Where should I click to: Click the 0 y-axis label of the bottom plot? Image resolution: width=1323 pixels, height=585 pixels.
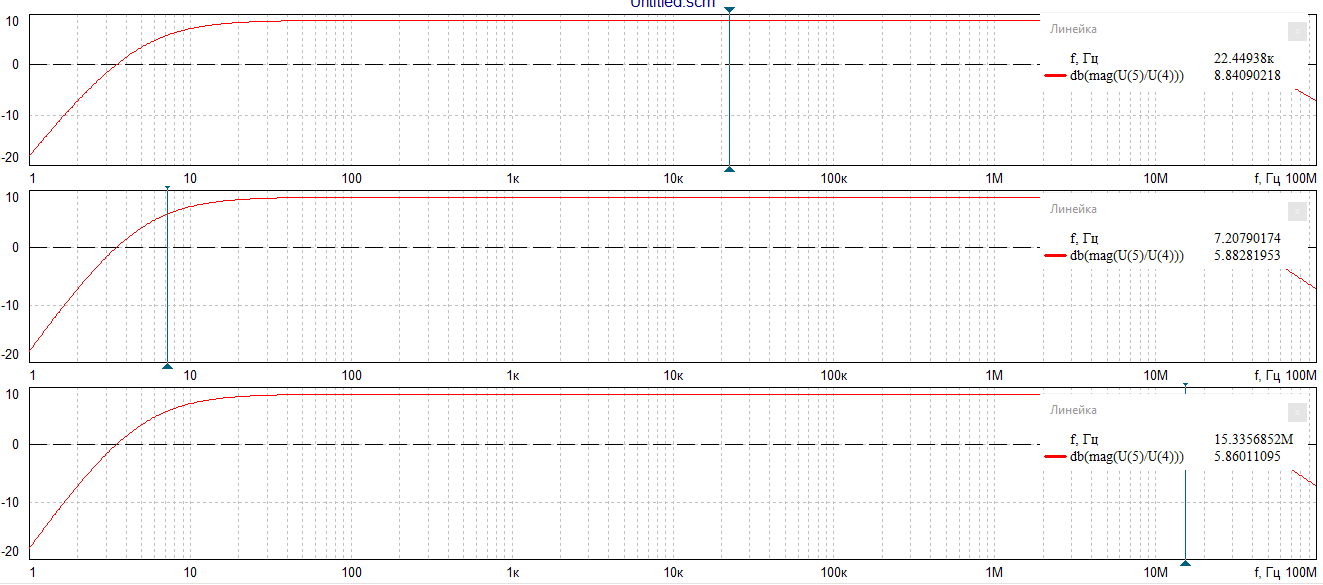click(17, 445)
